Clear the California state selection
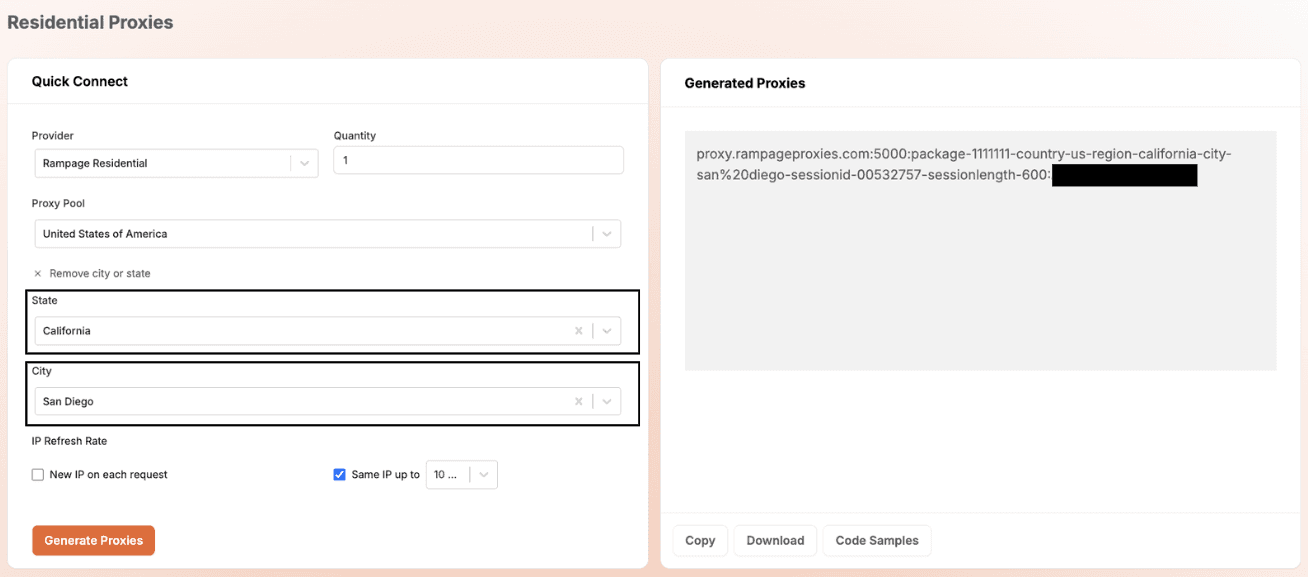The image size is (1308, 577). [578, 331]
